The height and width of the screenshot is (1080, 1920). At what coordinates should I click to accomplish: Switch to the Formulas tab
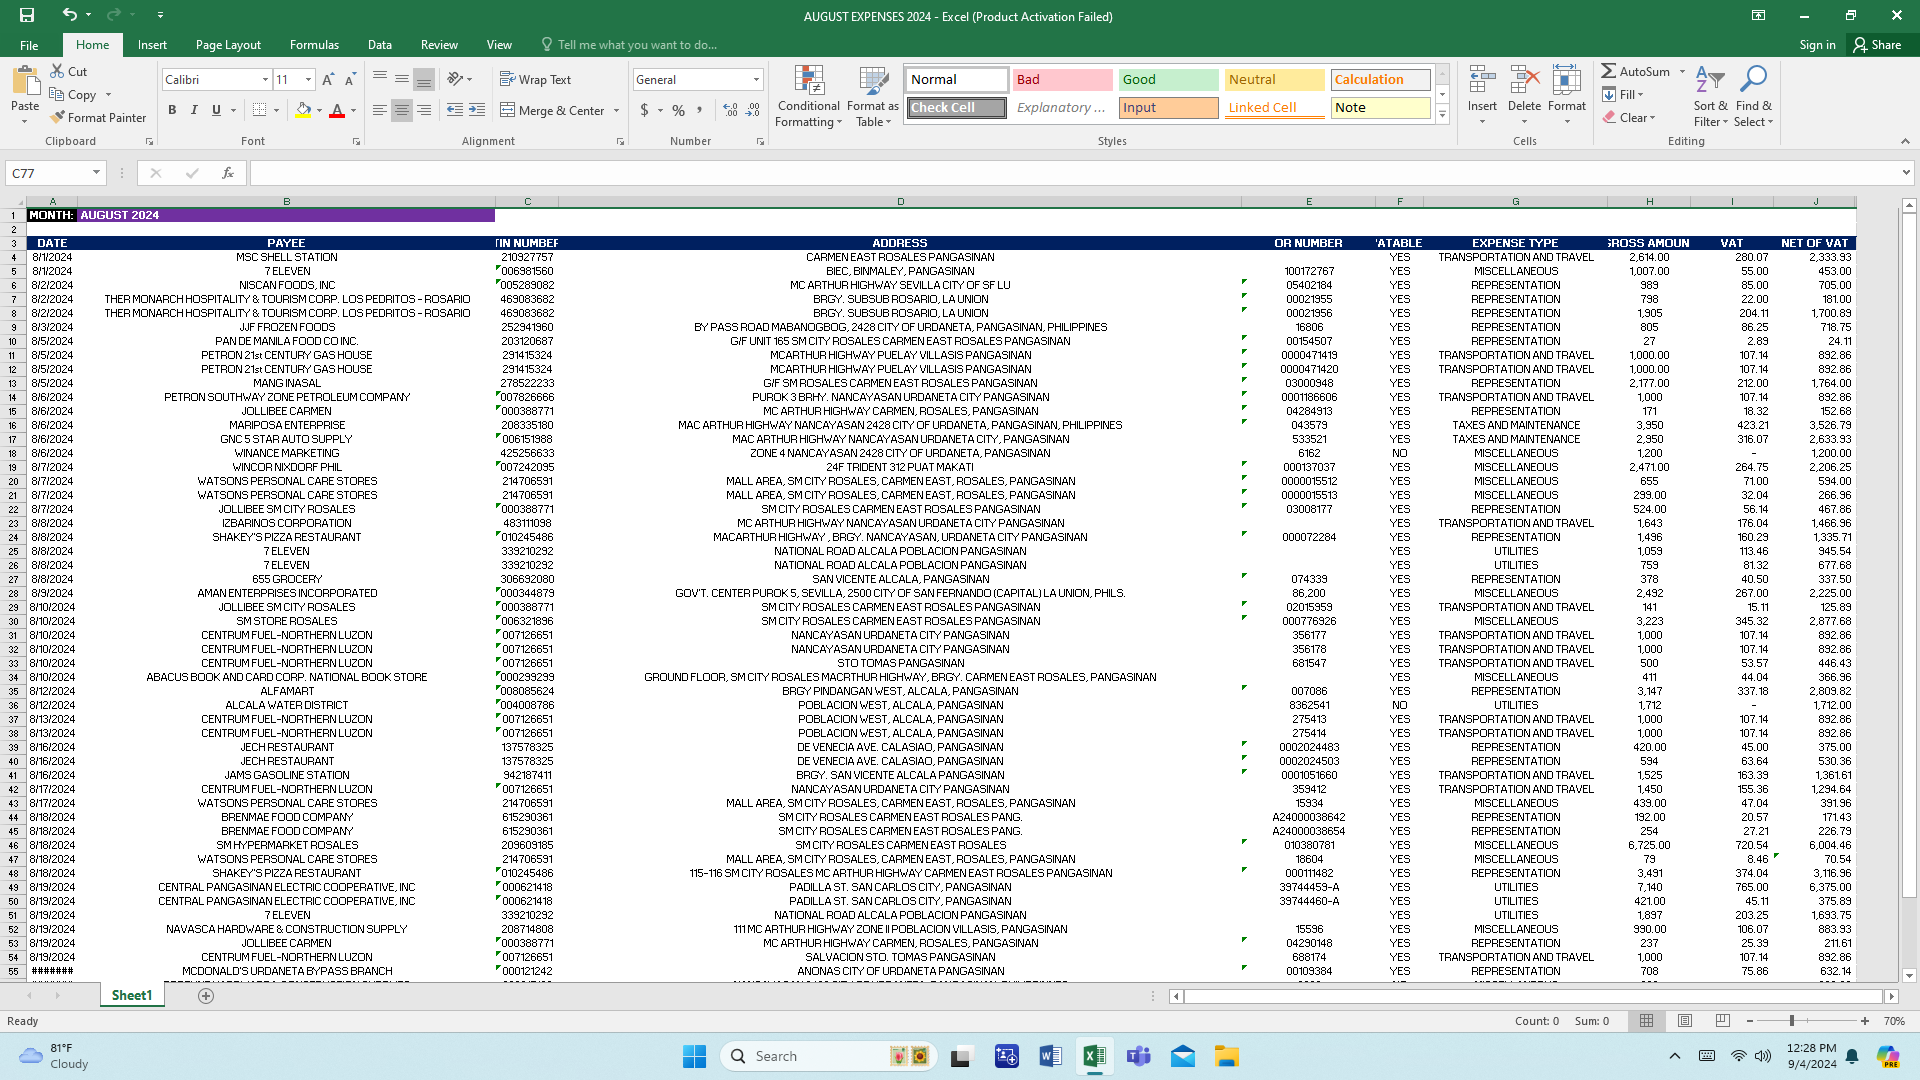(x=314, y=45)
